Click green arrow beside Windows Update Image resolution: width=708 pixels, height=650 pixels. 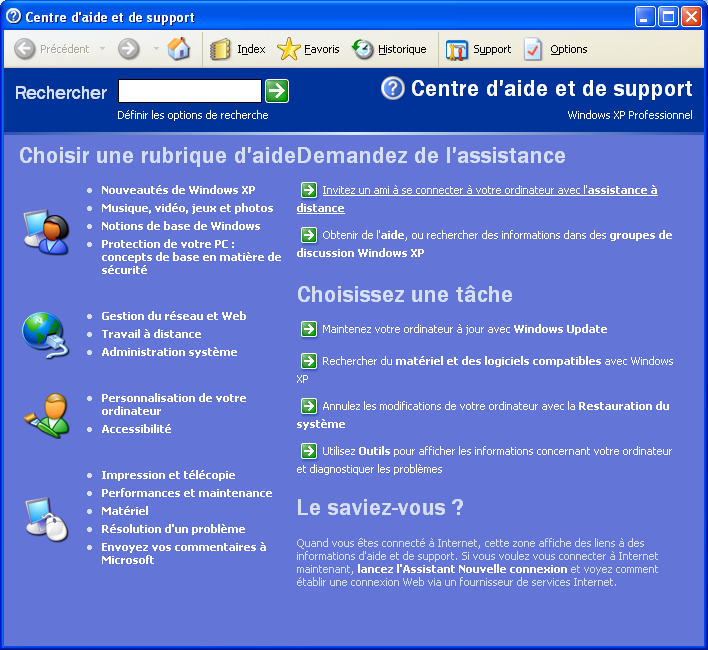[309, 329]
